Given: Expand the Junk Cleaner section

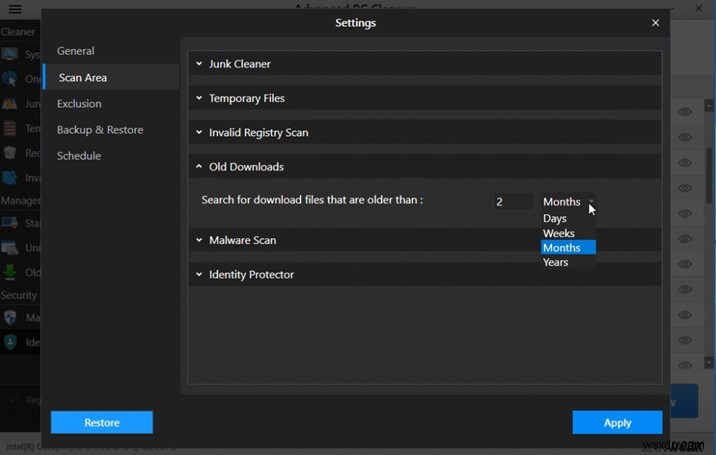Looking at the screenshot, I should [240, 64].
